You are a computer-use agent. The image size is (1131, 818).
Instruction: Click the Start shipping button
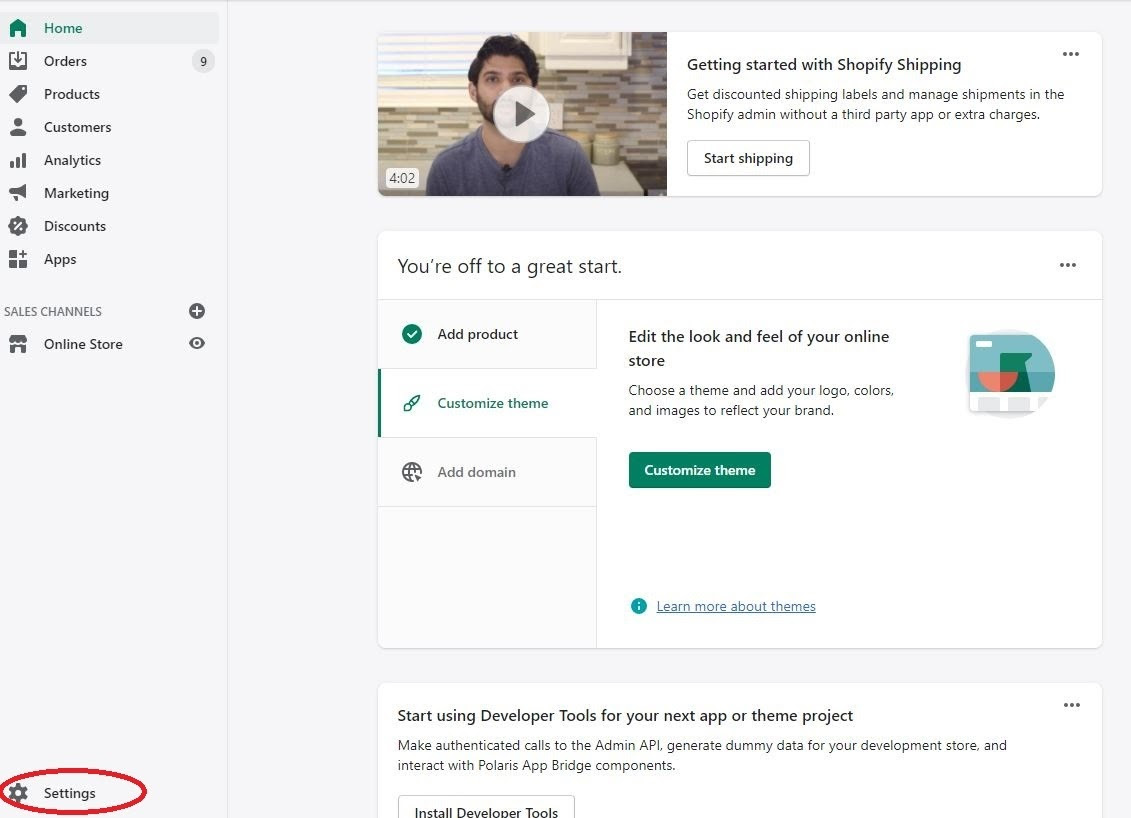[x=748, y=158]
